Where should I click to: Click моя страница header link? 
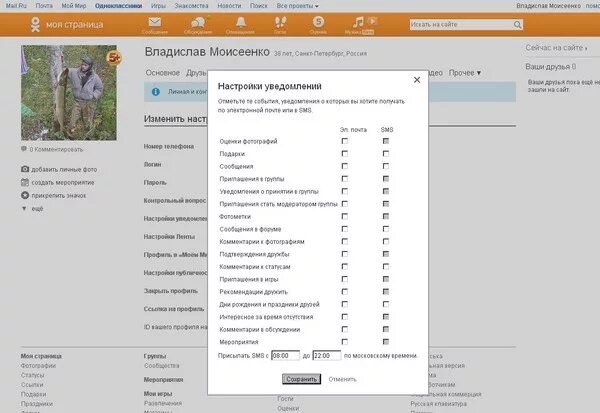[x=75, y=24]
